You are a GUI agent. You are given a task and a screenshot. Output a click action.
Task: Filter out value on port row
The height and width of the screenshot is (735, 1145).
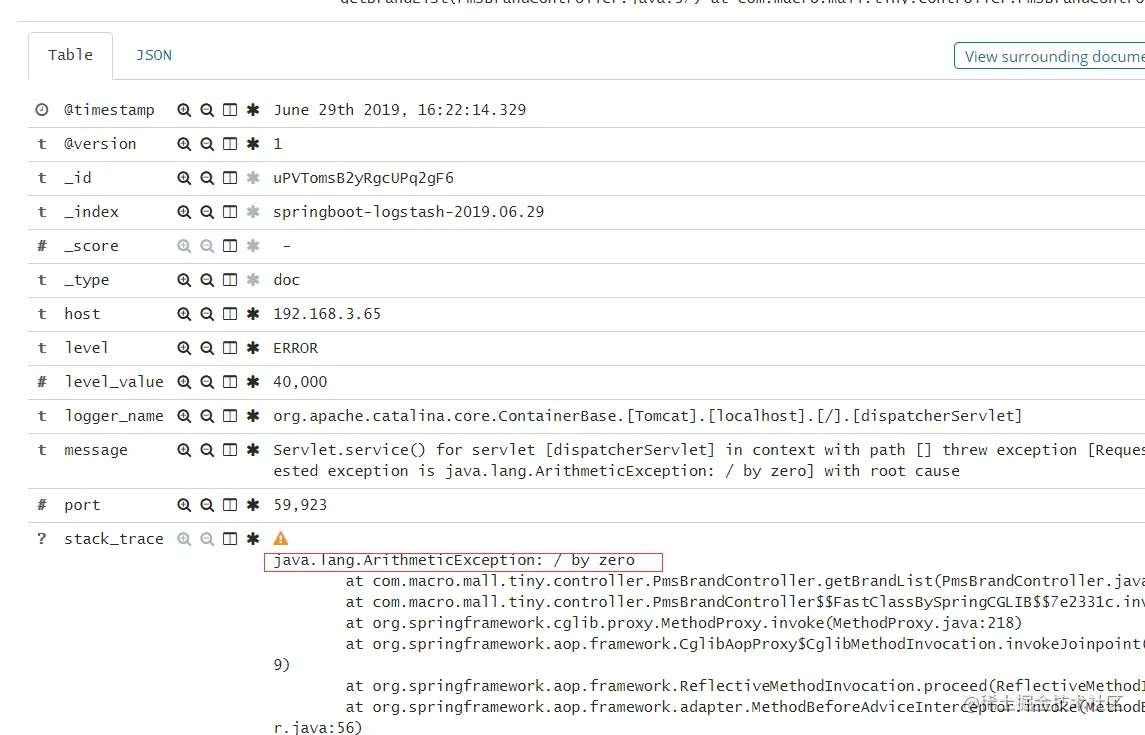pyautogui.click(x=207, y=505)
